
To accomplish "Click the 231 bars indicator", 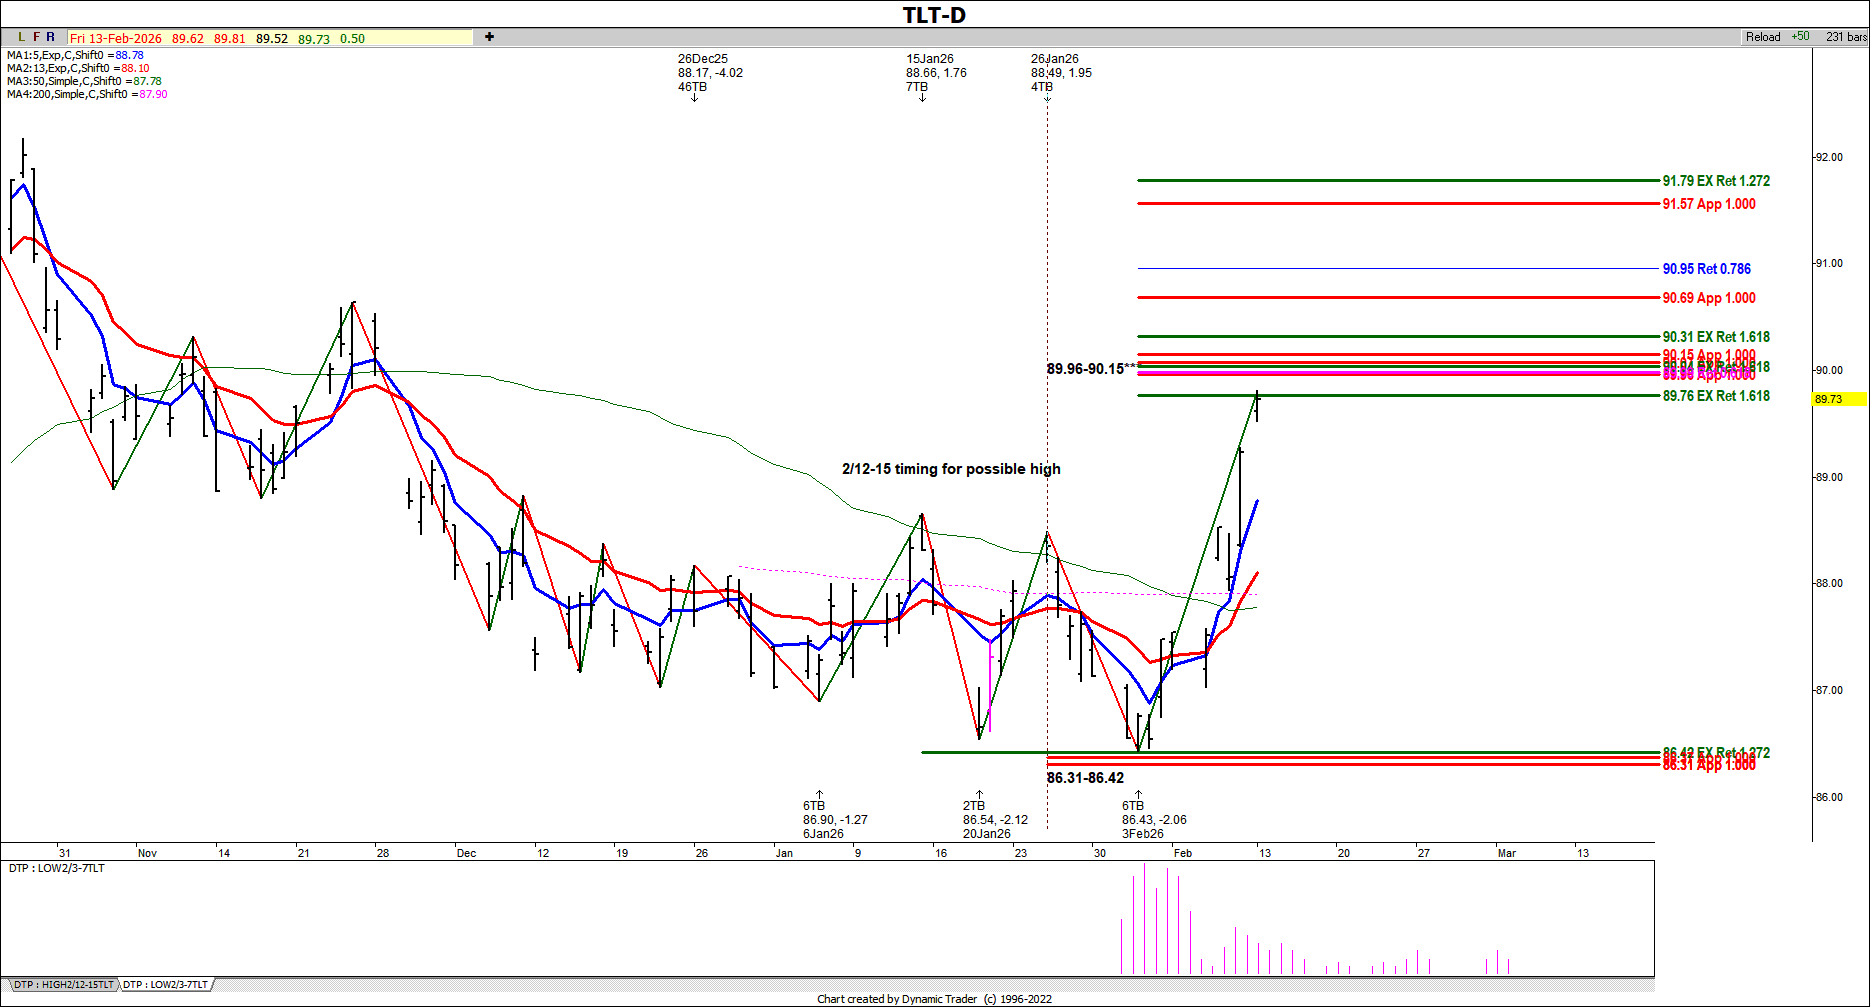I will coord(1845,37).
